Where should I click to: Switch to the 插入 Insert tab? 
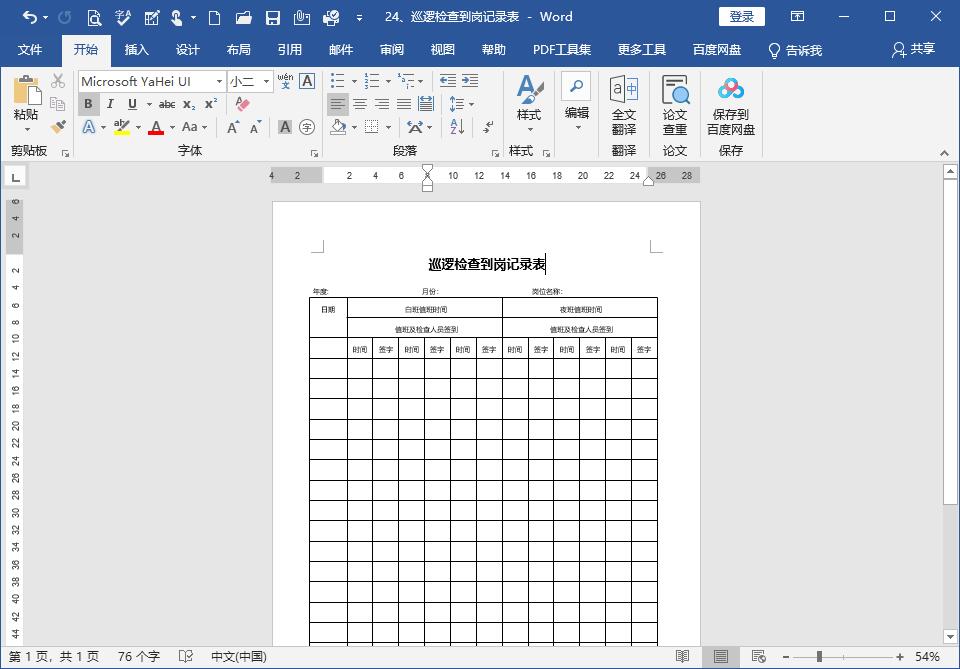(x=137, y=50)
